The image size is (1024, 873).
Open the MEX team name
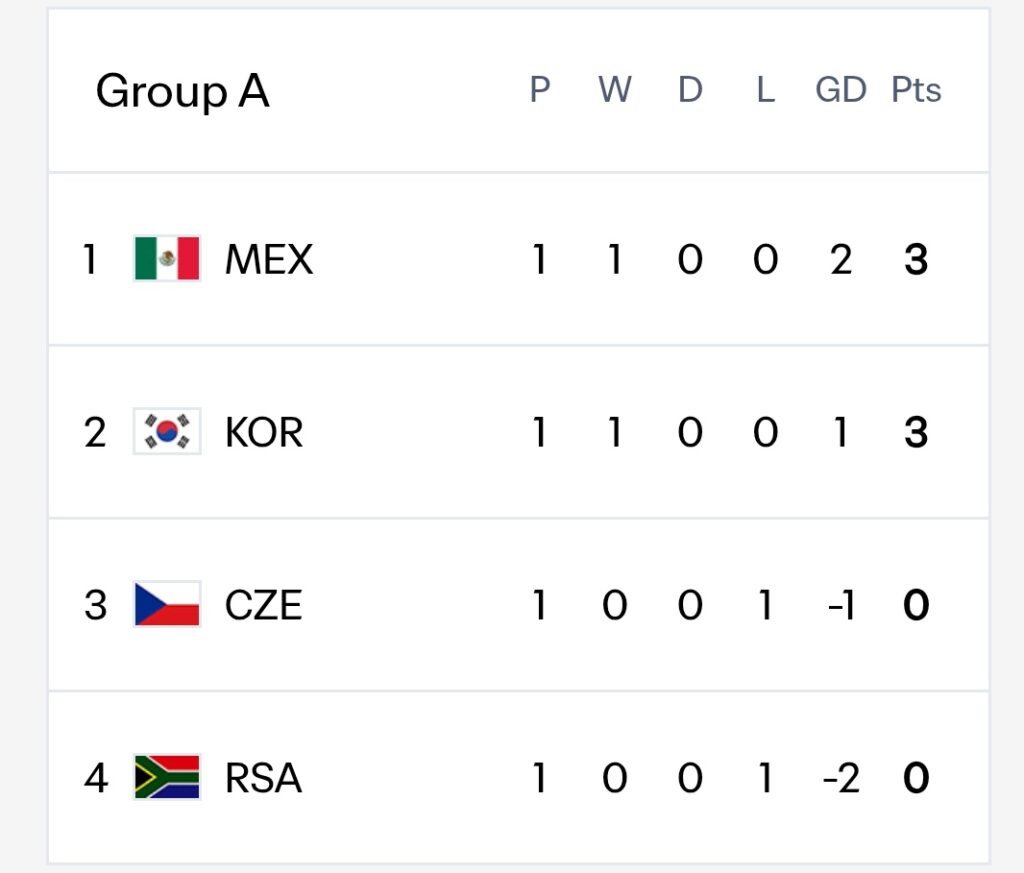coord(268,259)
